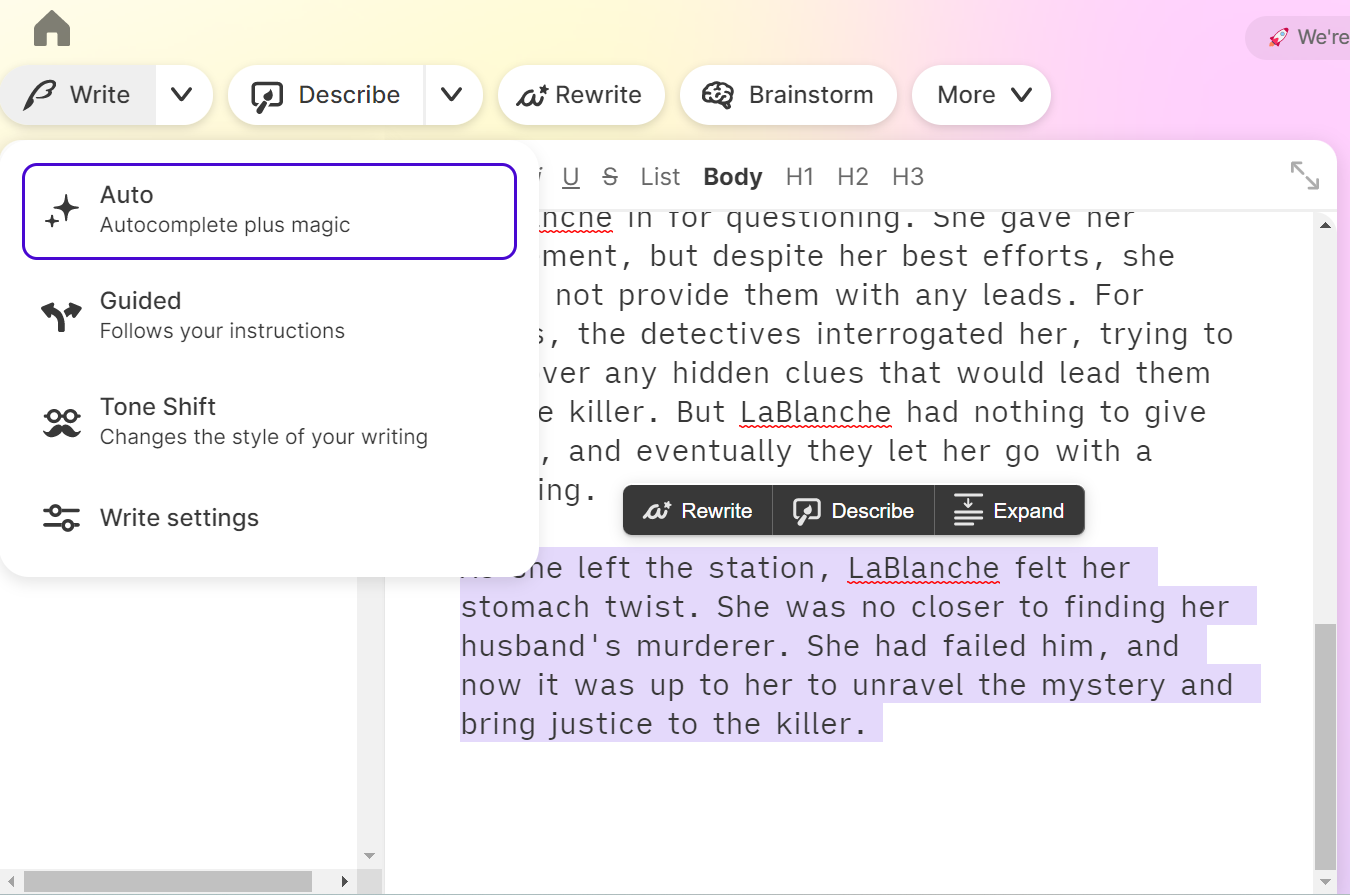Click Rewrite in the floating selection toolbar

[x=698, y=511]
